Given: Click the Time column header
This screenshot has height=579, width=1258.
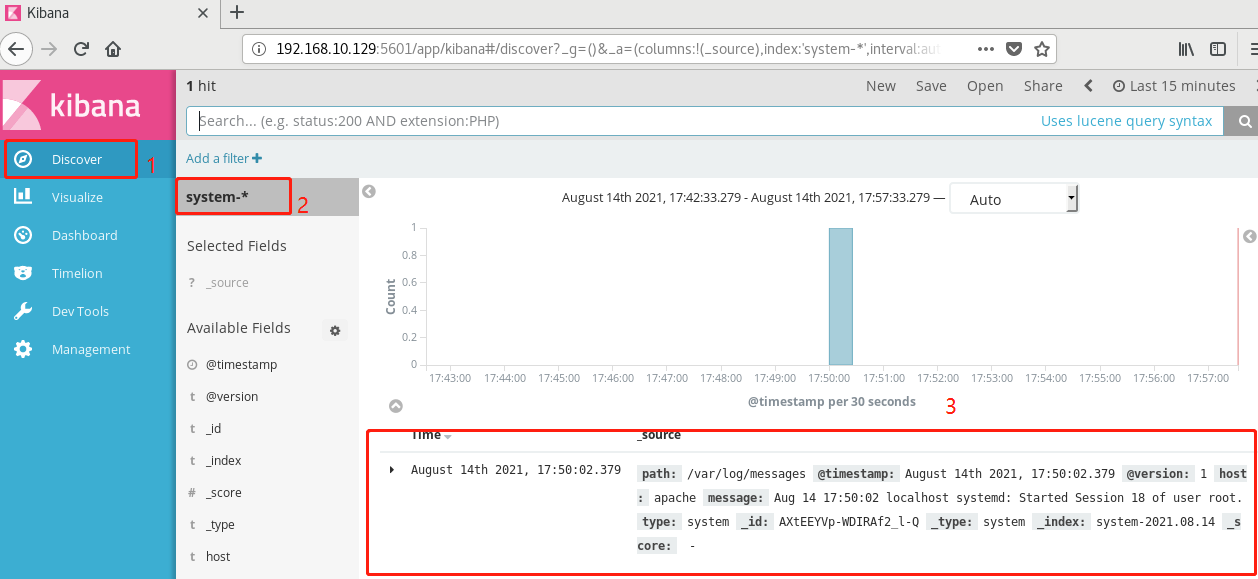Looking at the screenshot, I should pos(426,435).
